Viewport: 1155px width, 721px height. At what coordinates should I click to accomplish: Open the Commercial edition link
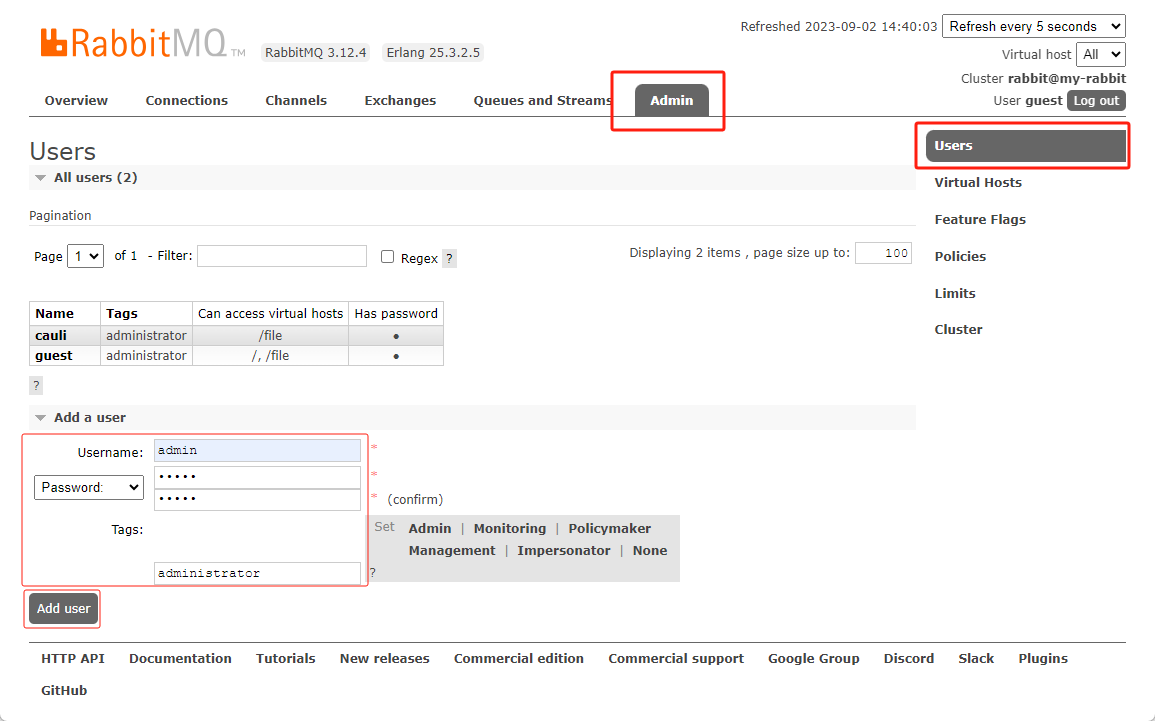519,658
